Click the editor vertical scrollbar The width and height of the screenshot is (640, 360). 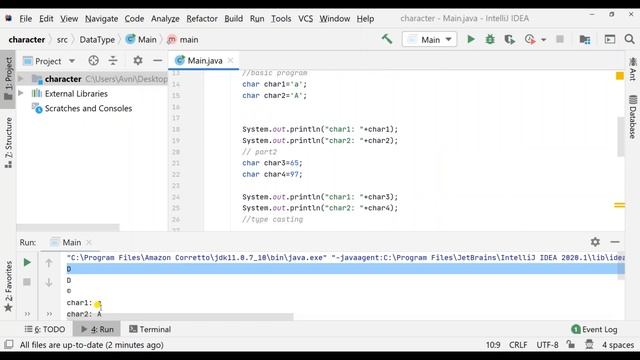coord(620,136)
